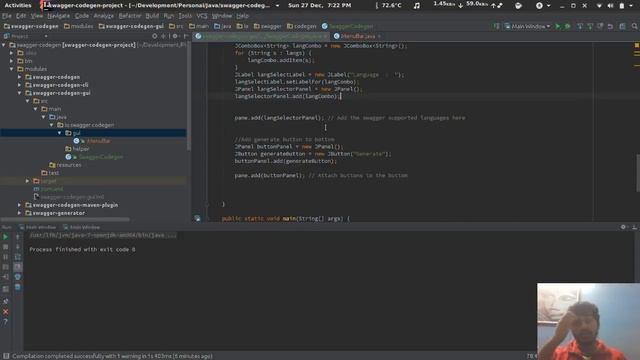
Task: Click the yellow warning stripe marker at editor top right
Action: (637, 45)
